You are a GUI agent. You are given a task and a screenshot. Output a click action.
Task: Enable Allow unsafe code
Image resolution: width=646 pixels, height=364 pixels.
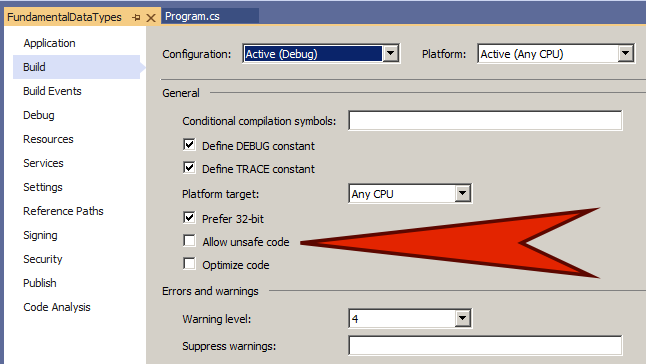pos(189,240)
